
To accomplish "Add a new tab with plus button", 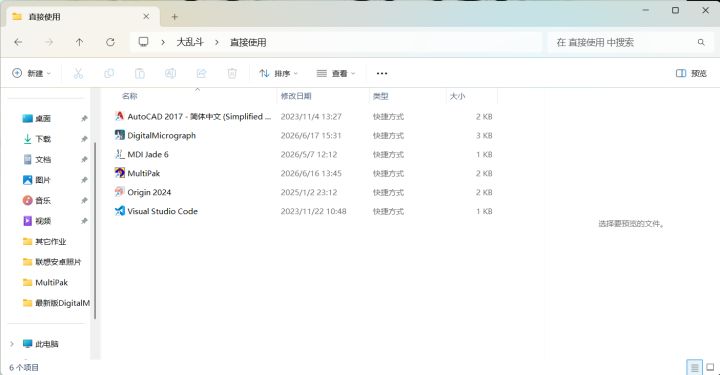I will (174, 17).
